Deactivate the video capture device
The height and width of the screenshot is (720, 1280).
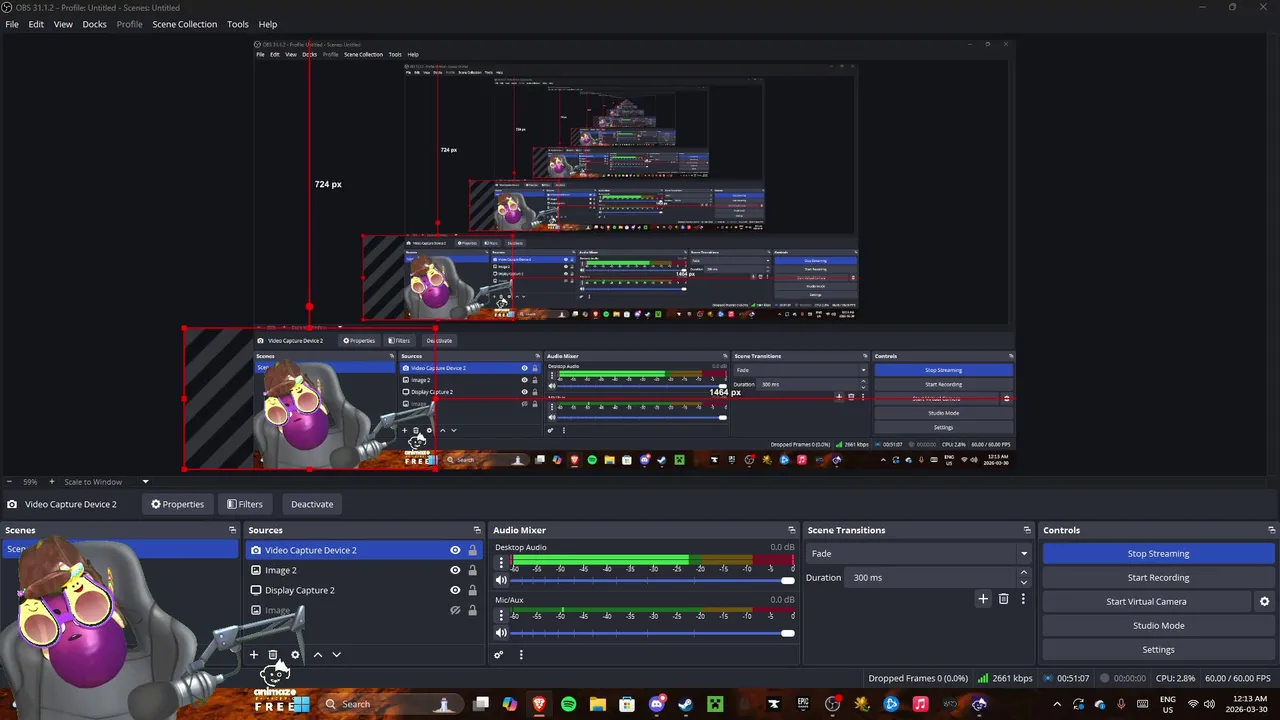coord(312,504)
